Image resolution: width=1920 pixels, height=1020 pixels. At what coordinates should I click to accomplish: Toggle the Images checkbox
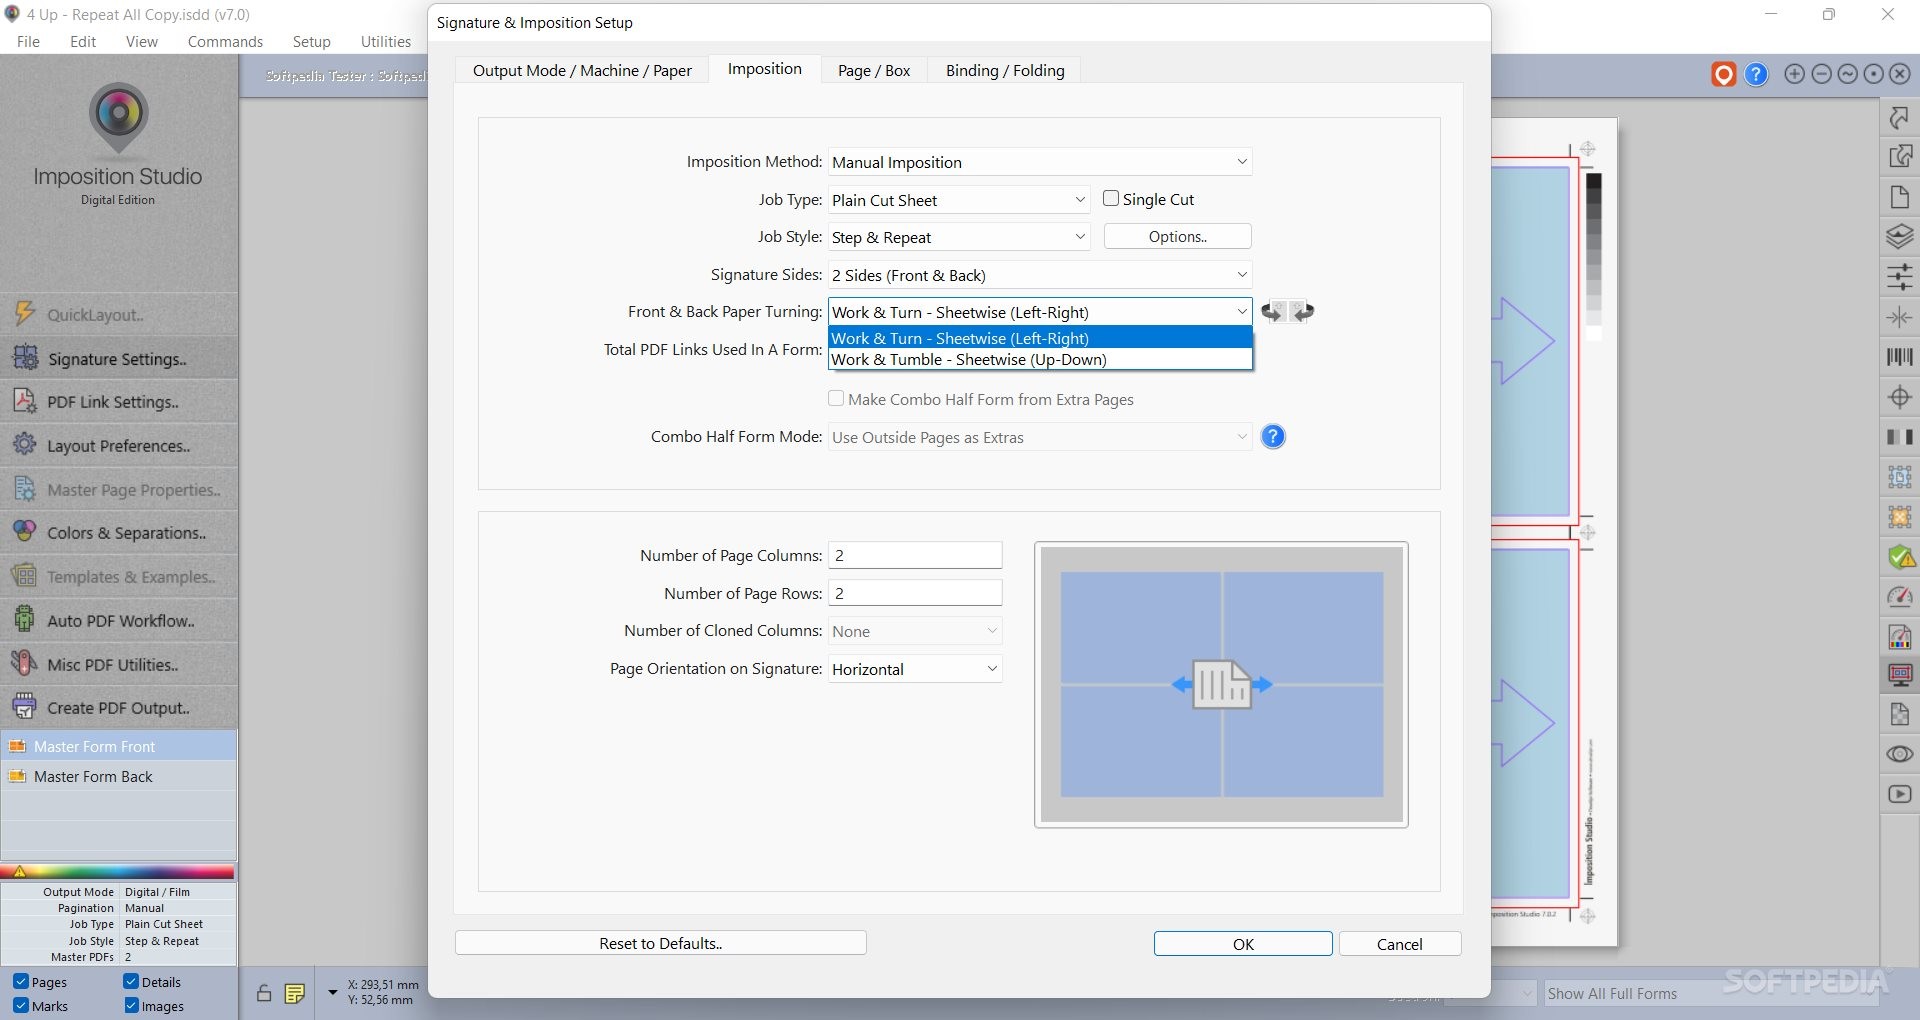(131, 1006)
